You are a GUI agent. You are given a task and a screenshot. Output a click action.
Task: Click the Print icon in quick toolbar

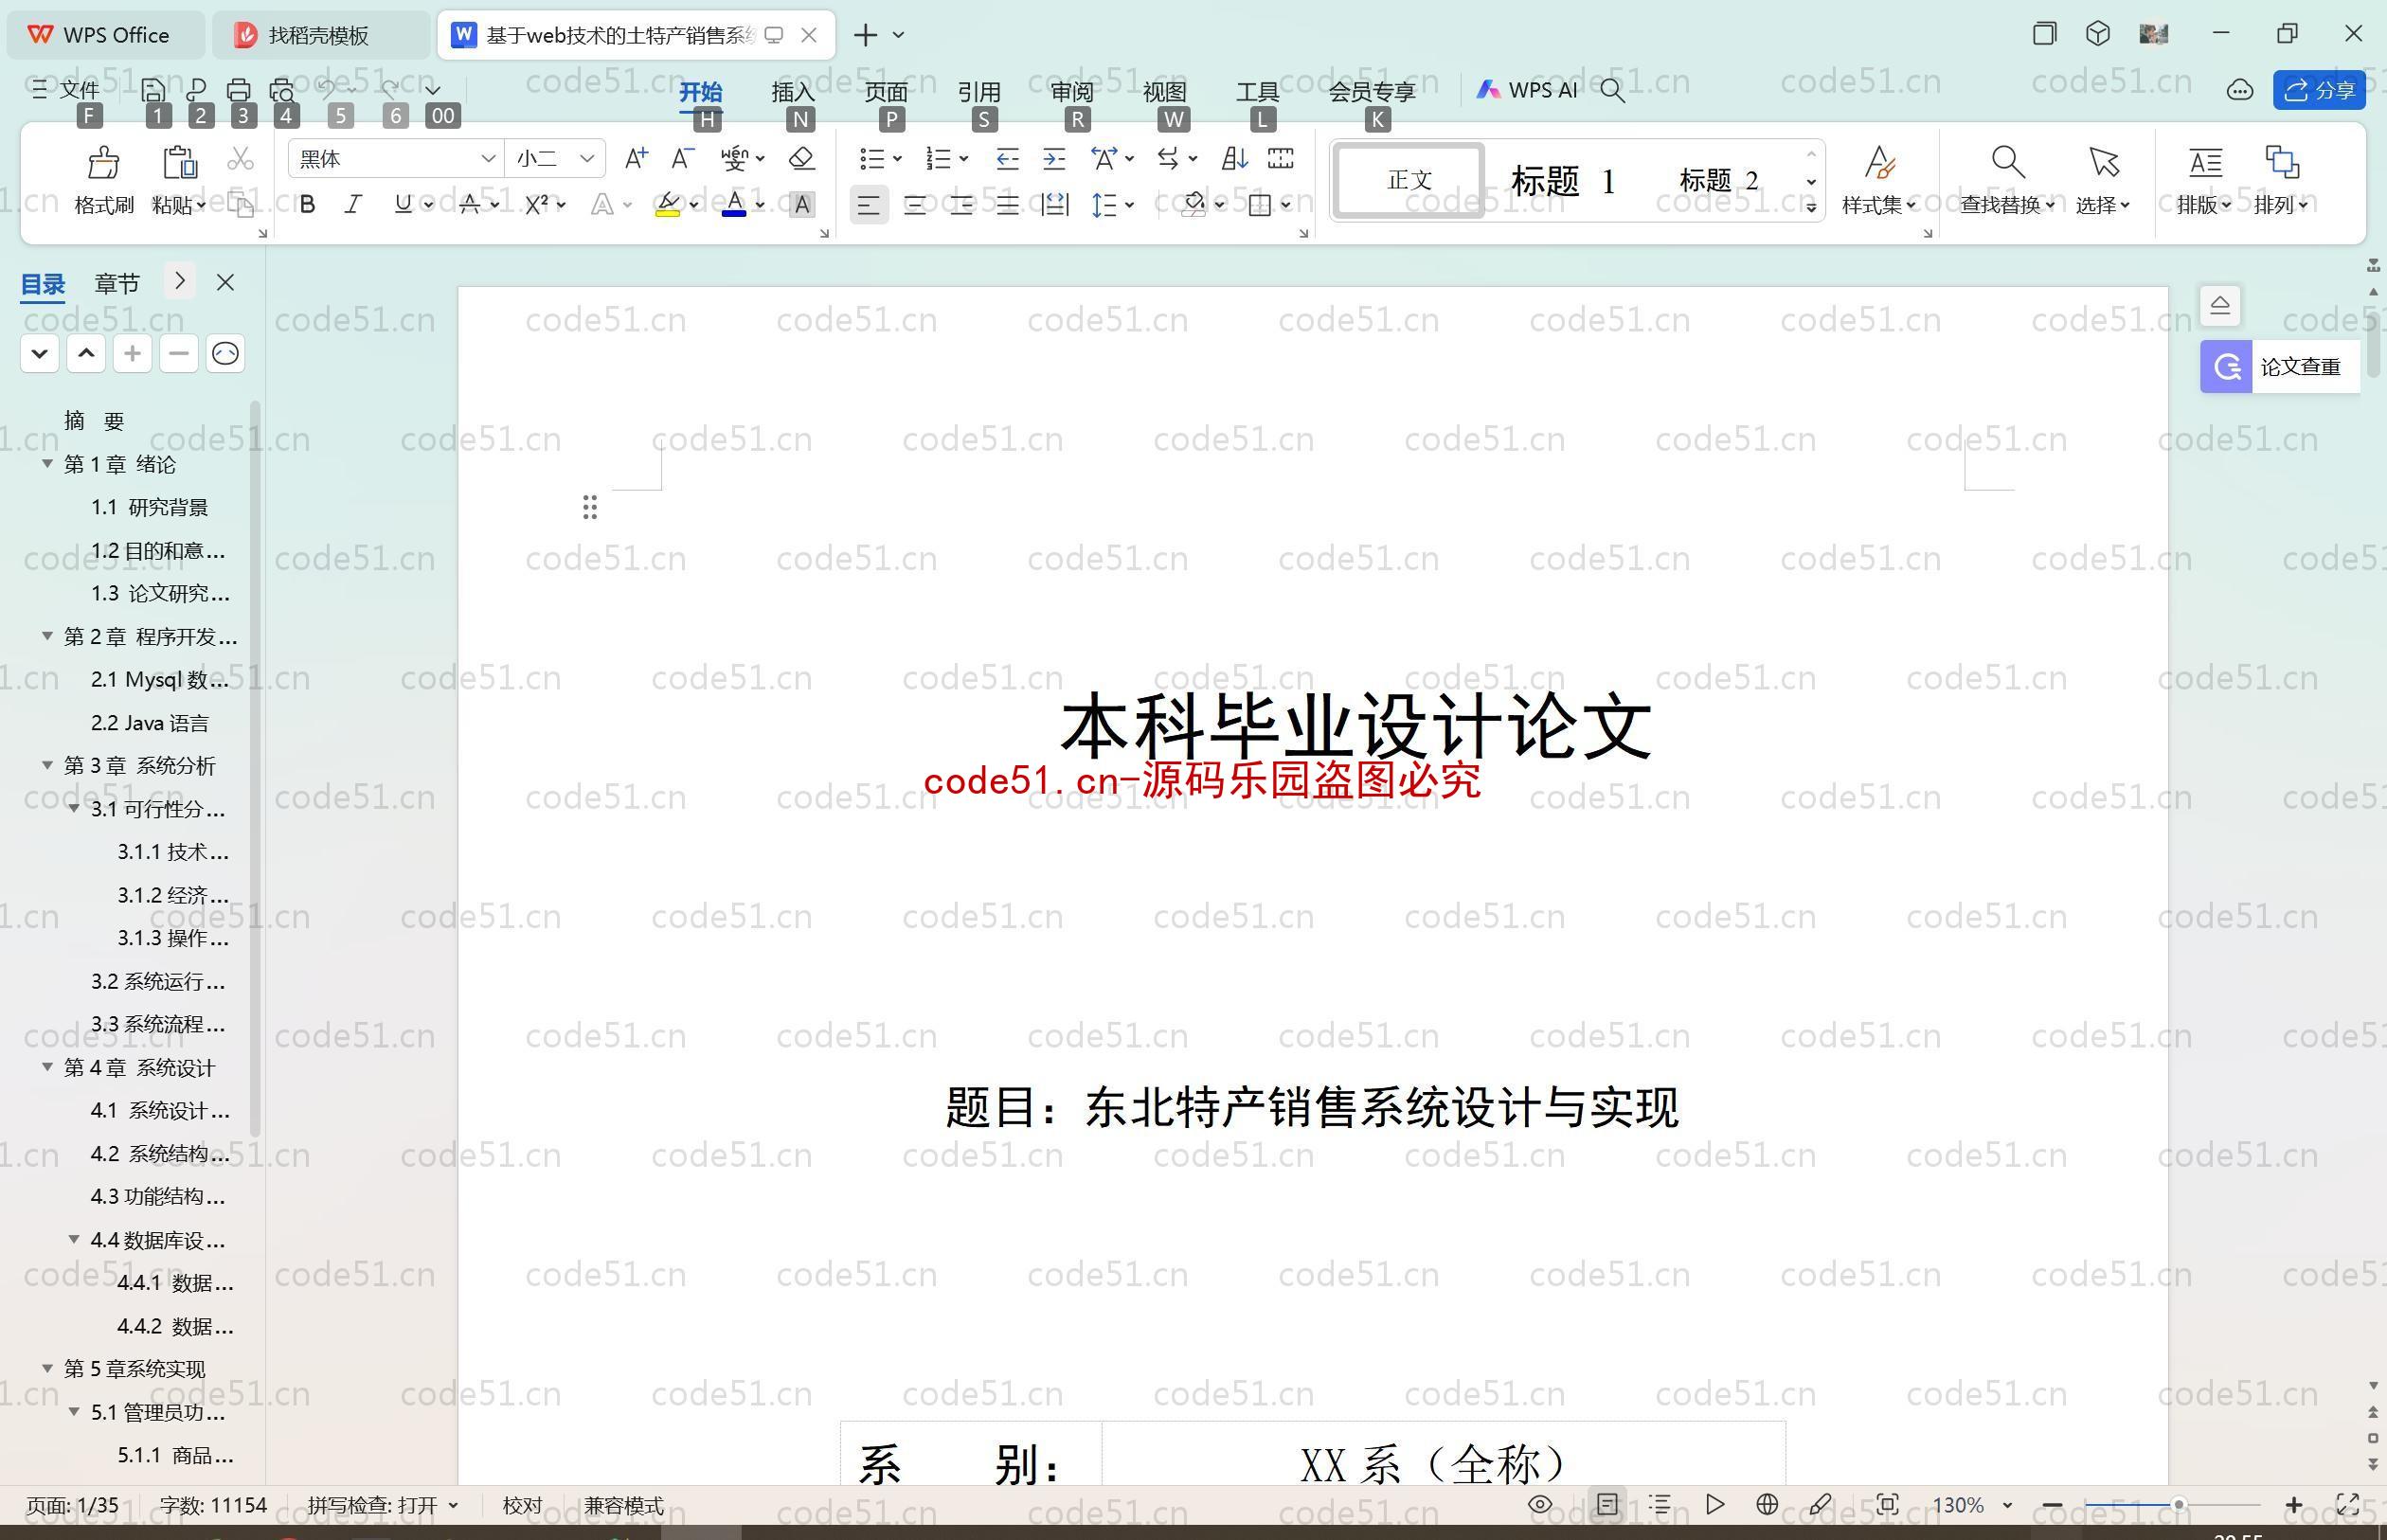click(x=238, y=90)
